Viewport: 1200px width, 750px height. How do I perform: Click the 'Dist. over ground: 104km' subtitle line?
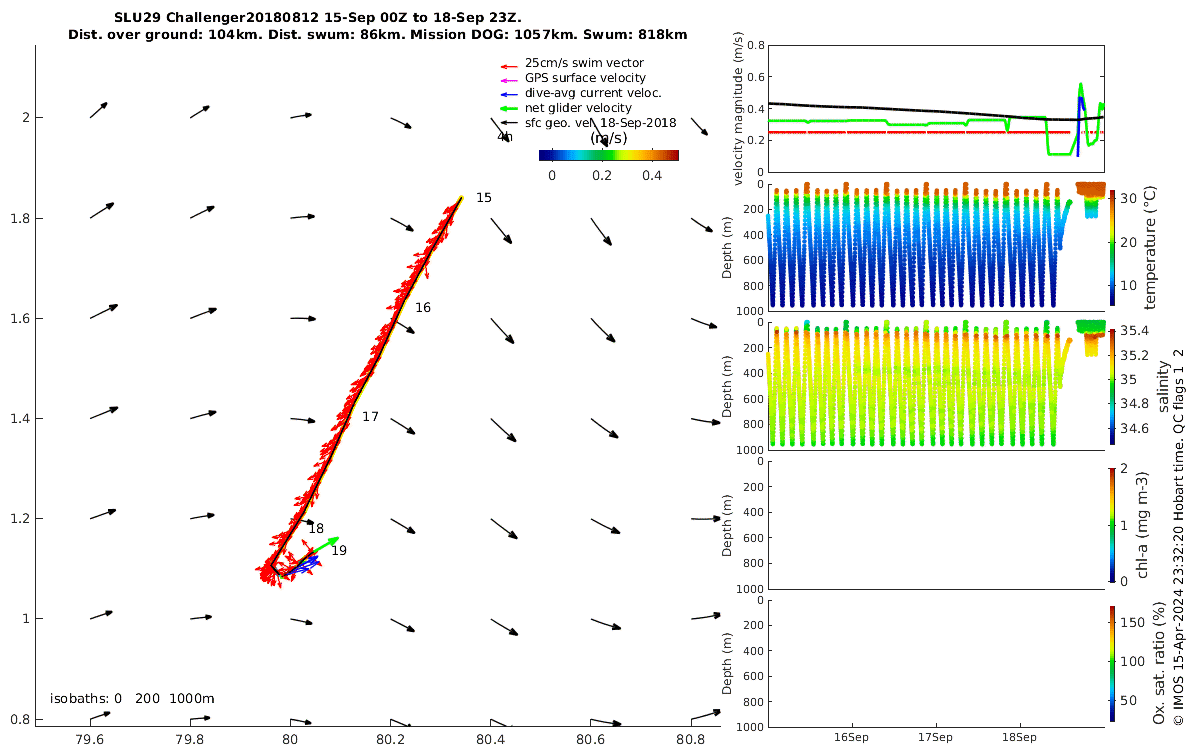point(377,34)
